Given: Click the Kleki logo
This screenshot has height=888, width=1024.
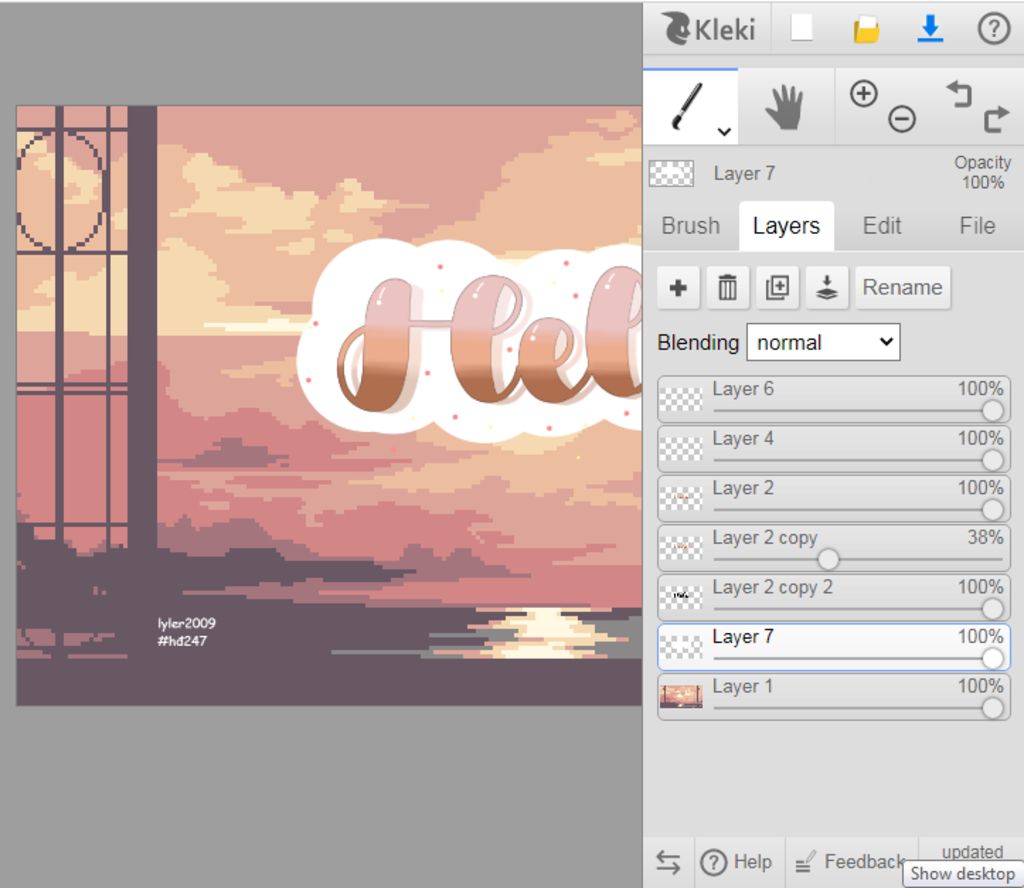Looking at the screenshot, I should pos(708,29).
